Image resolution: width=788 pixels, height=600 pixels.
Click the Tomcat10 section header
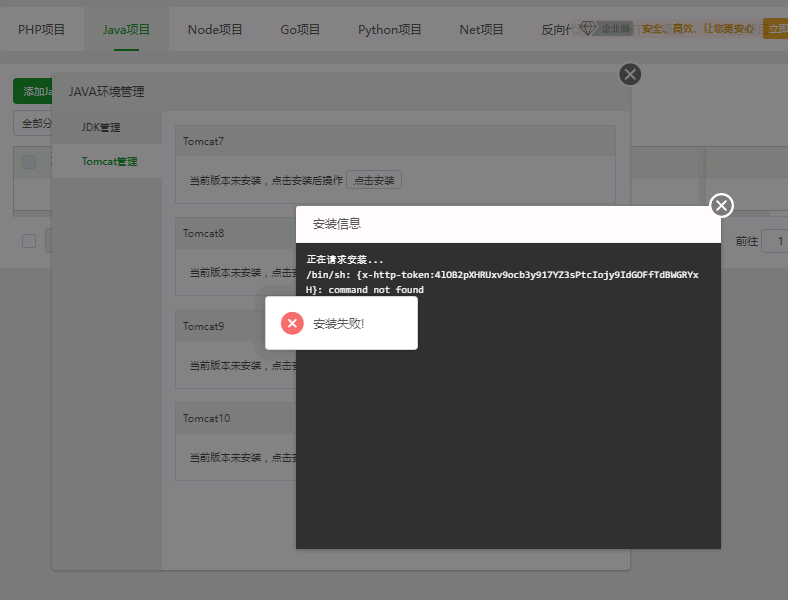click(x=236, y=418)
